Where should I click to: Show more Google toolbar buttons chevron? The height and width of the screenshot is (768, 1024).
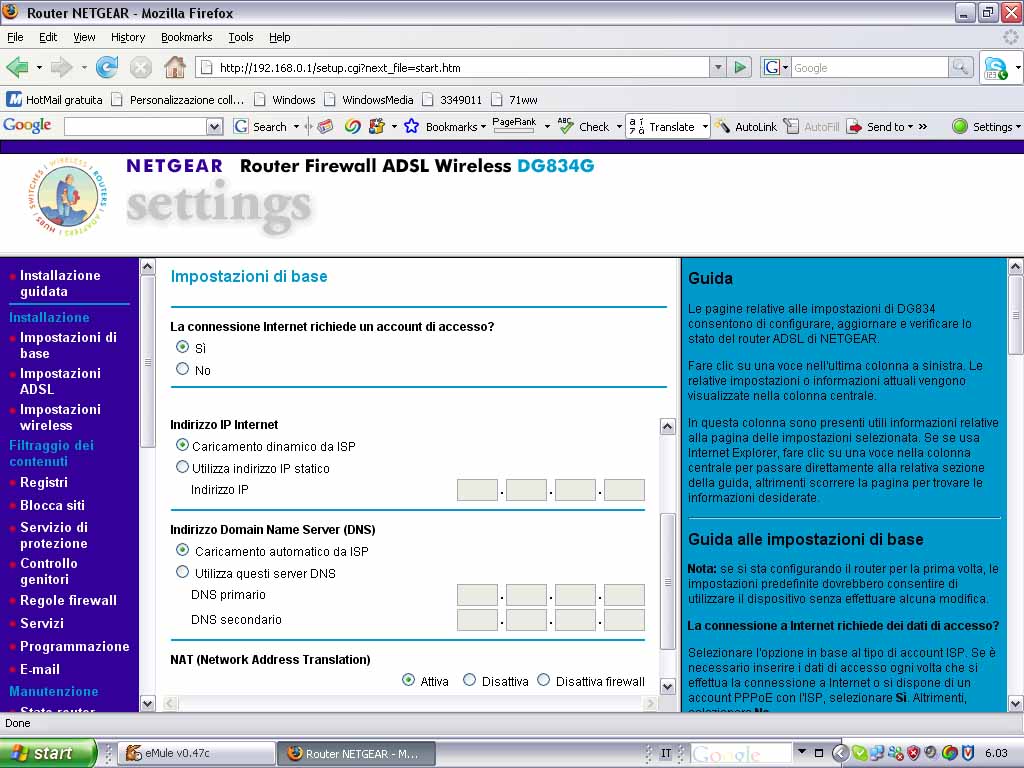pyautogui.click(x=923, y=127)
